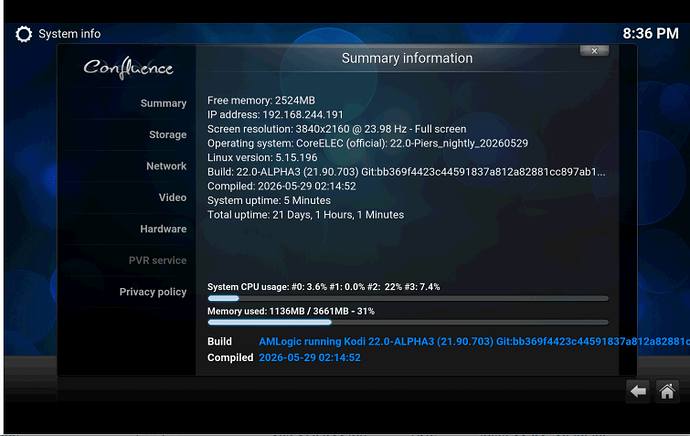The height and width of the screenshot is (436, 690).
Task: Click the Operating system CoreELEC line
Action: coord(367,143)
